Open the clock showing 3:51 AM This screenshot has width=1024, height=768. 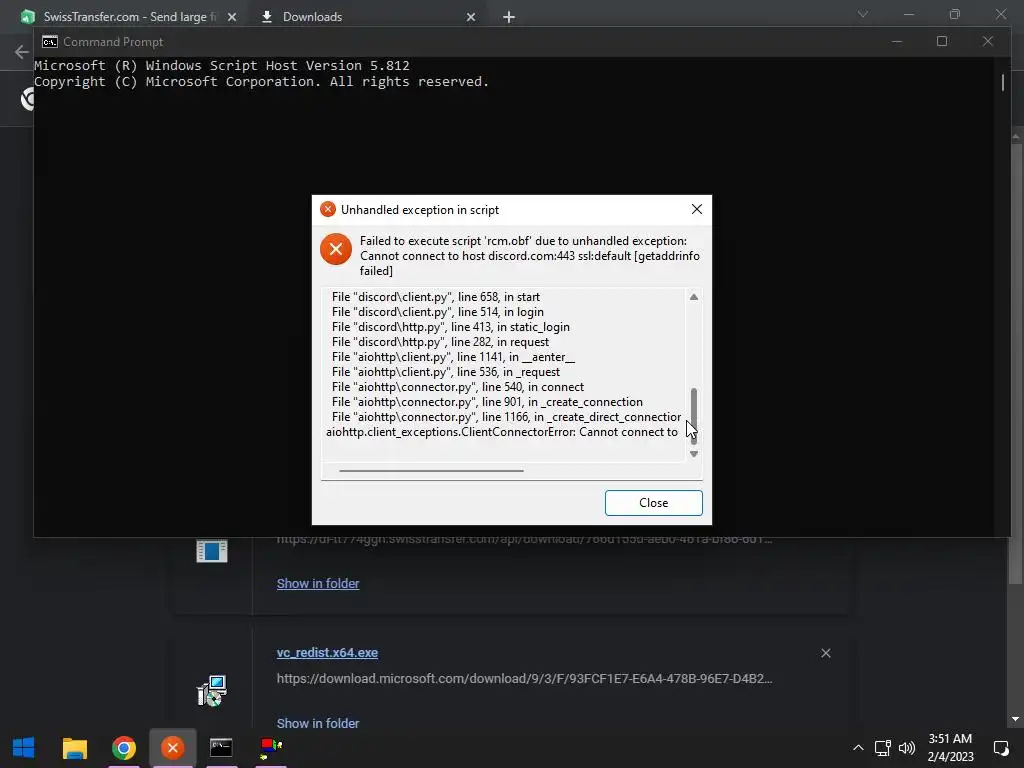[950, 748]
